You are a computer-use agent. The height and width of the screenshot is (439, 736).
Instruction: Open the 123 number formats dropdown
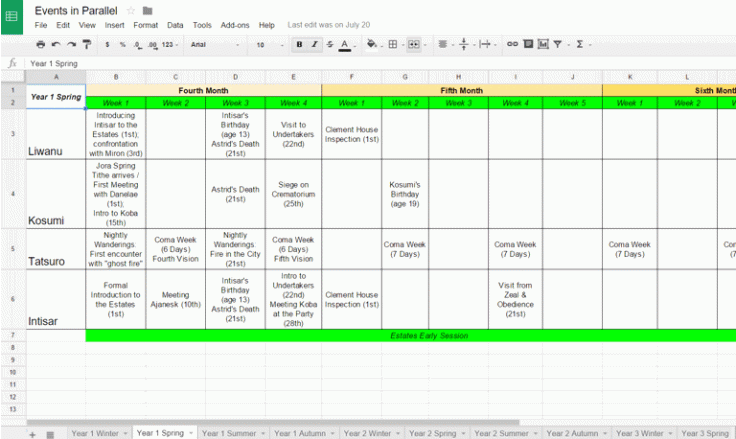click(x=169, y=45)
